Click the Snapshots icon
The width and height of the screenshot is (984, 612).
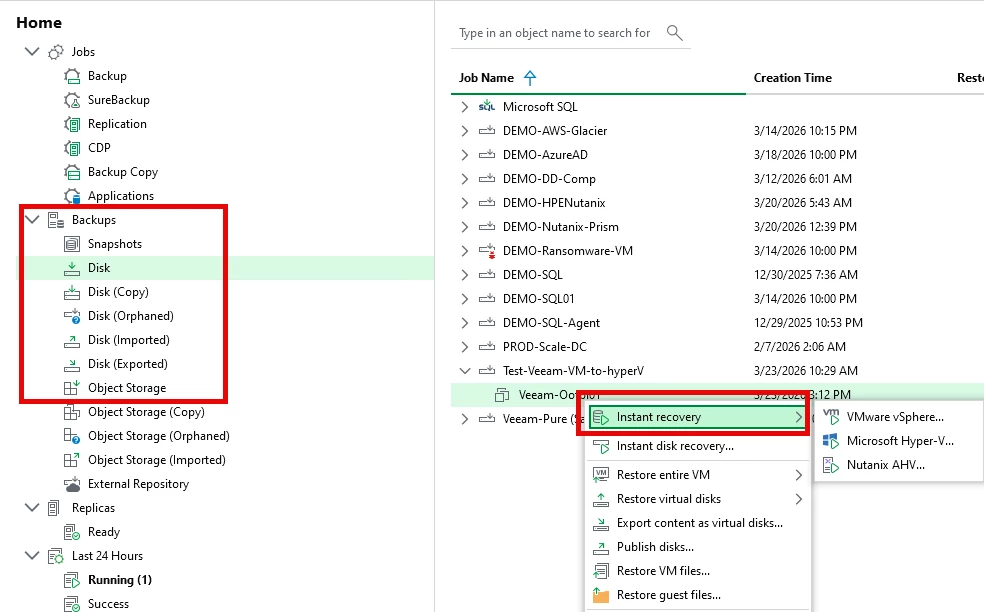point(72,244)
